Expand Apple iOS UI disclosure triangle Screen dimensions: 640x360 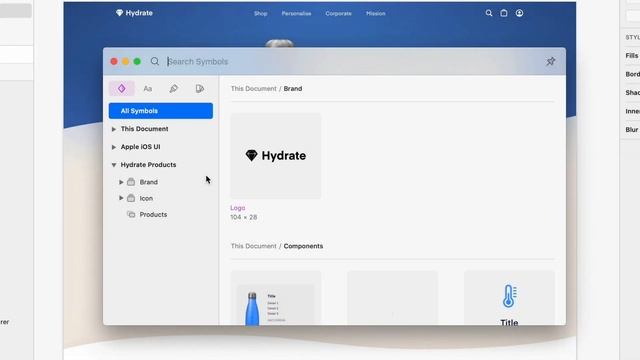114,147
